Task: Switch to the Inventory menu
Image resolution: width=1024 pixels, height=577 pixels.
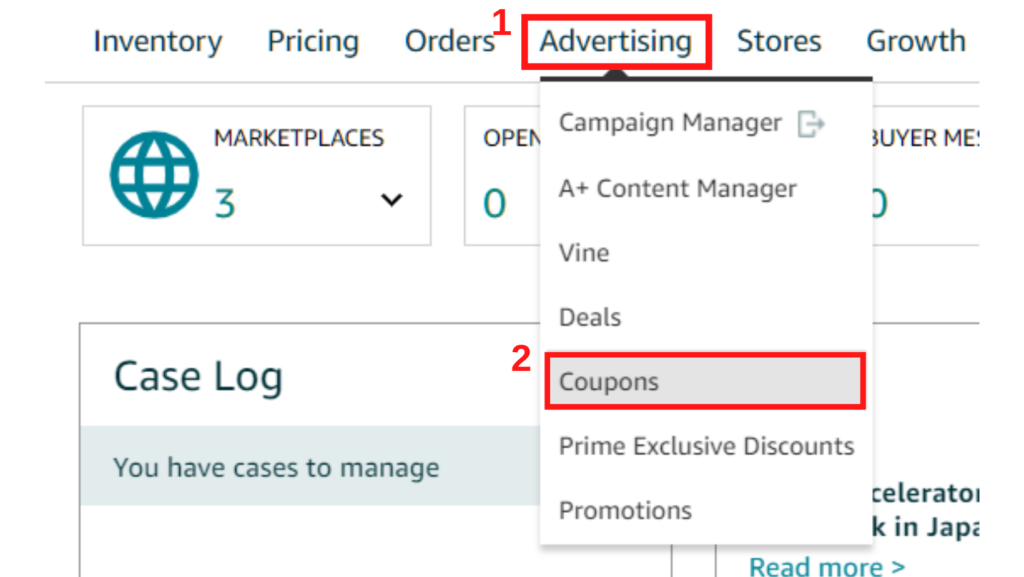Action: (x=156, y=41)
